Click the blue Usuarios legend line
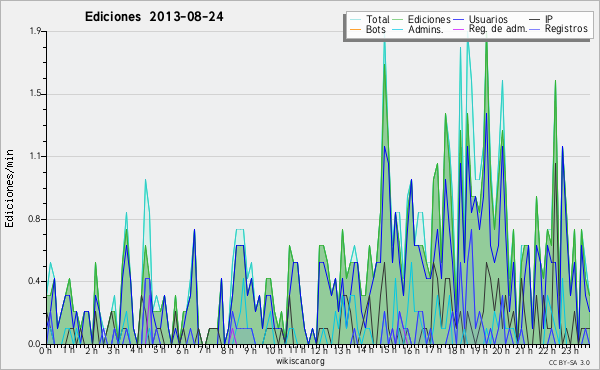Screen dimensions: 600x370 [458, 20]
